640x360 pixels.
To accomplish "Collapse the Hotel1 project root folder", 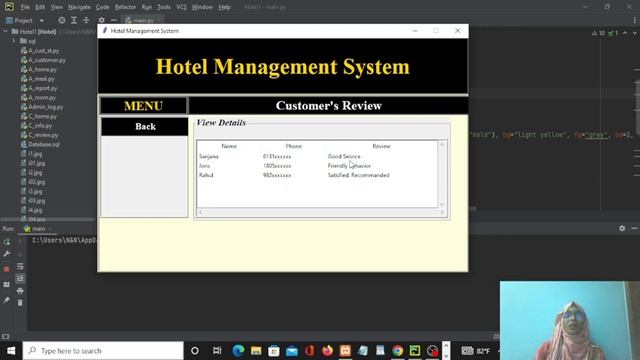I will (5, 31).
